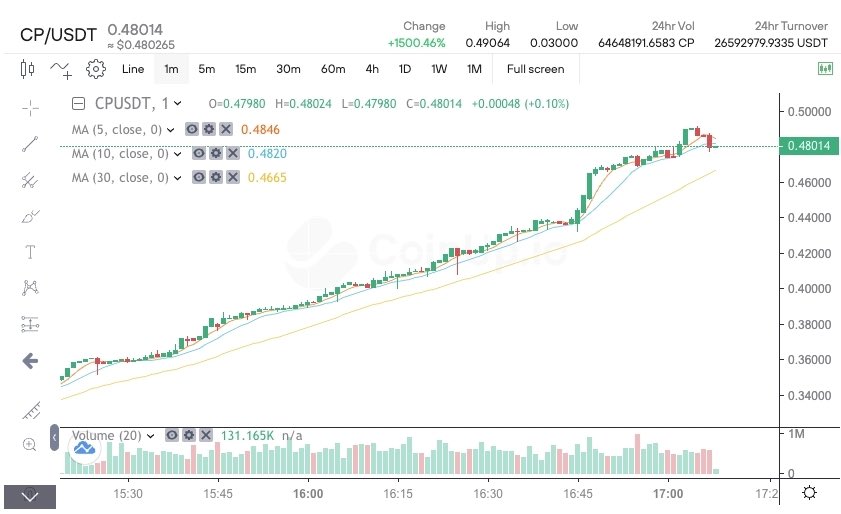
Task: Select the crosshair cursor tool
Action: (29, 107)
